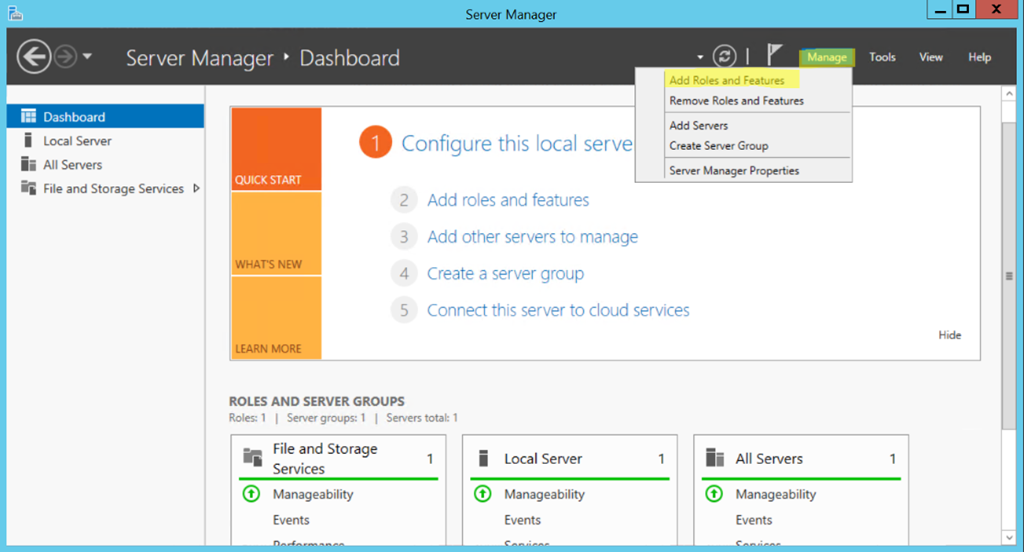Screen dimensions: 1024x552
Task: Click Events under All Servers tile
Action: (x=754, y=520)
